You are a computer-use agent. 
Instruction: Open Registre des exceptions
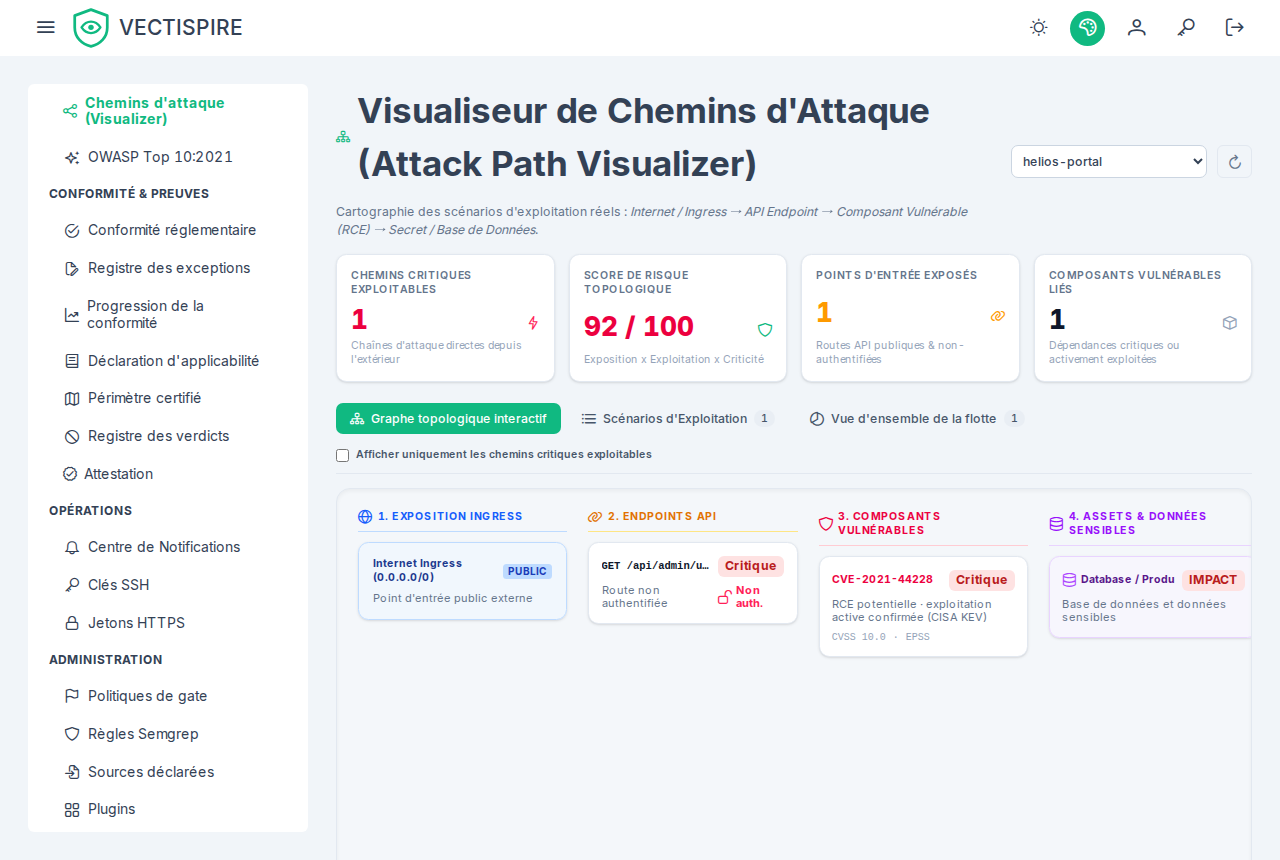coord(168,268)
